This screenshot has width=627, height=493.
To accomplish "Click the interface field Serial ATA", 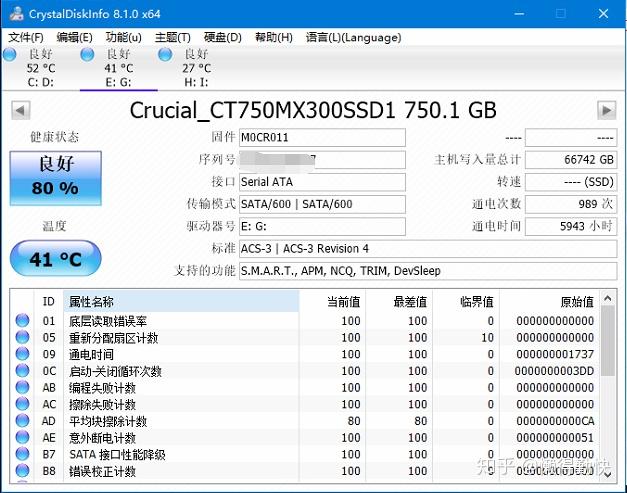I will [322, 182].
